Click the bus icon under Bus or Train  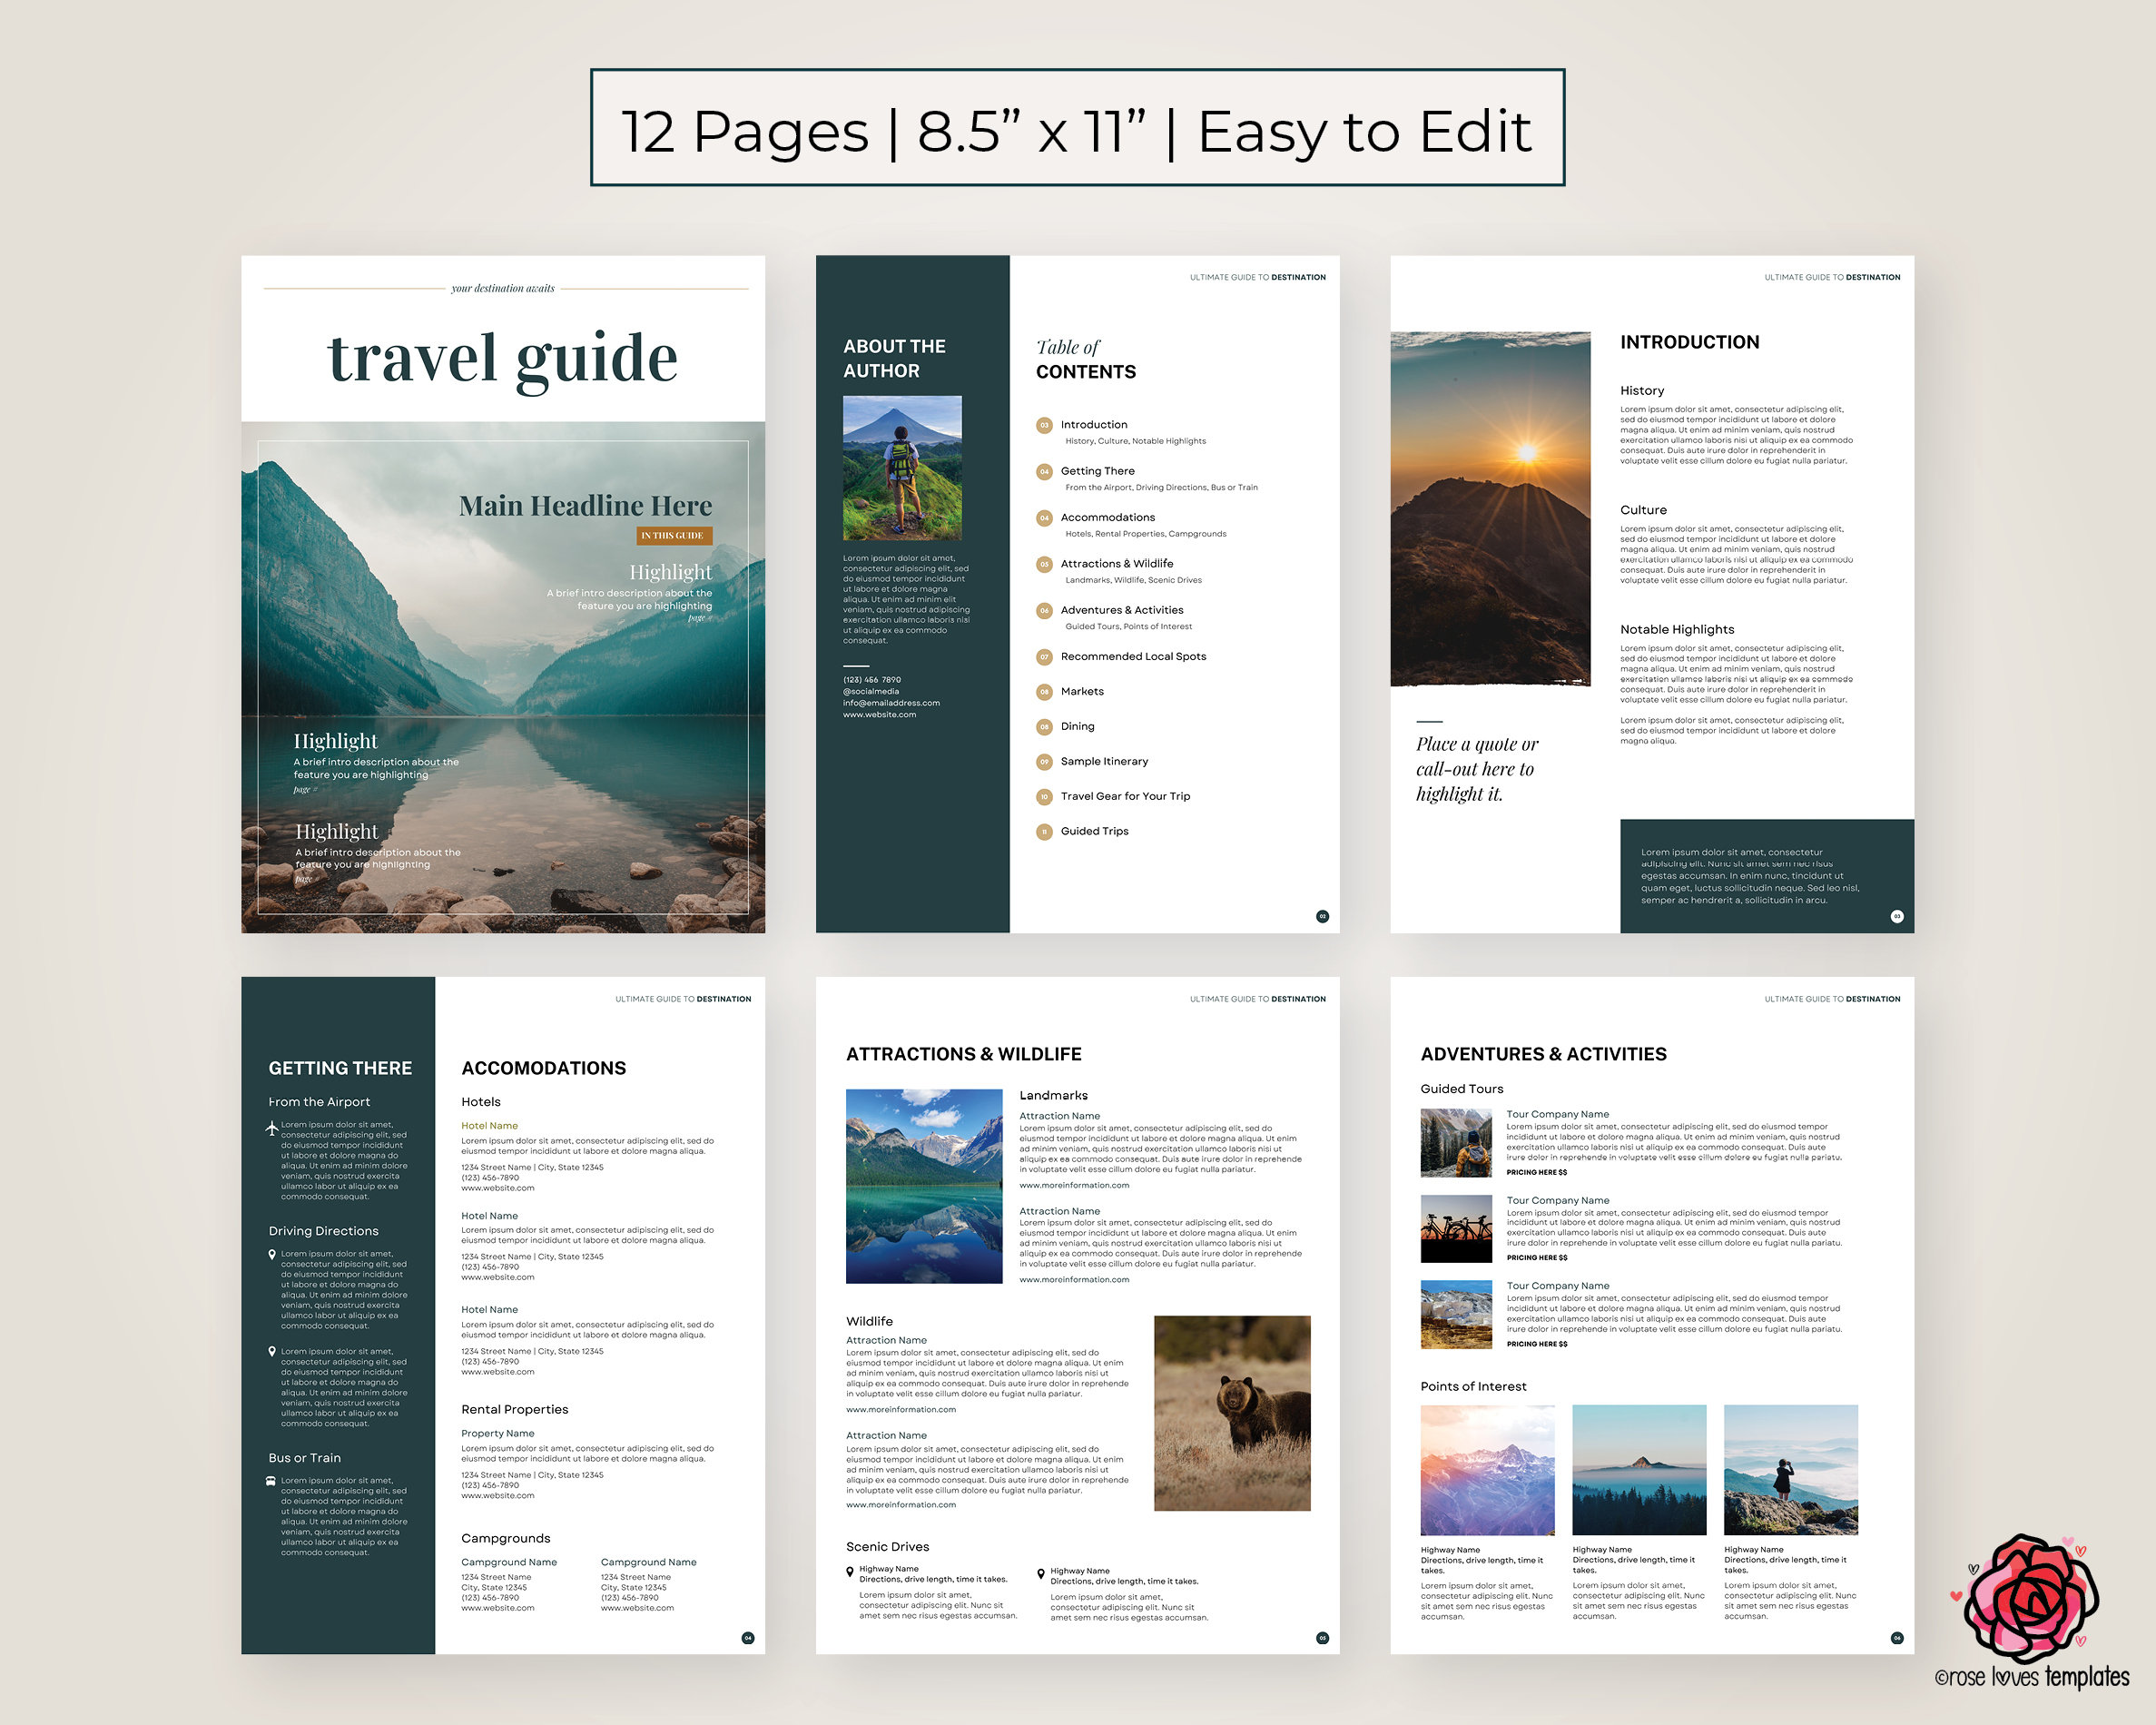point(270,1481)
